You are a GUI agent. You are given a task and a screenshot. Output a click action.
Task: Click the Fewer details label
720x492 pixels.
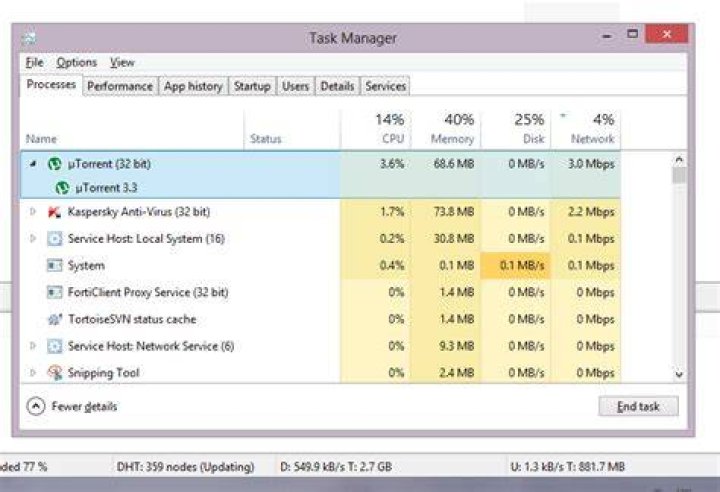pos(84,407)
